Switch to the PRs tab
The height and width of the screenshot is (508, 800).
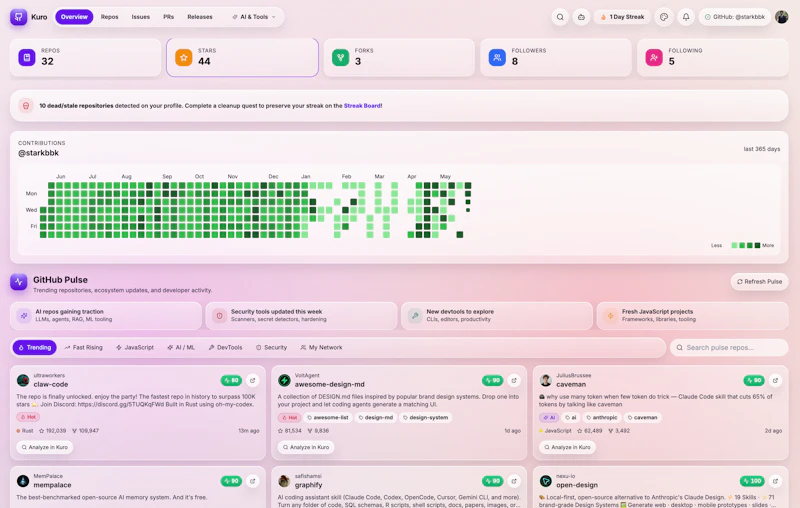click(x=168, y=17)
